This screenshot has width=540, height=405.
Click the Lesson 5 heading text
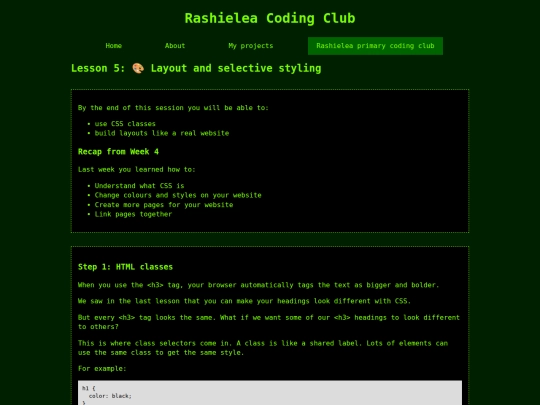click(196, 68)
